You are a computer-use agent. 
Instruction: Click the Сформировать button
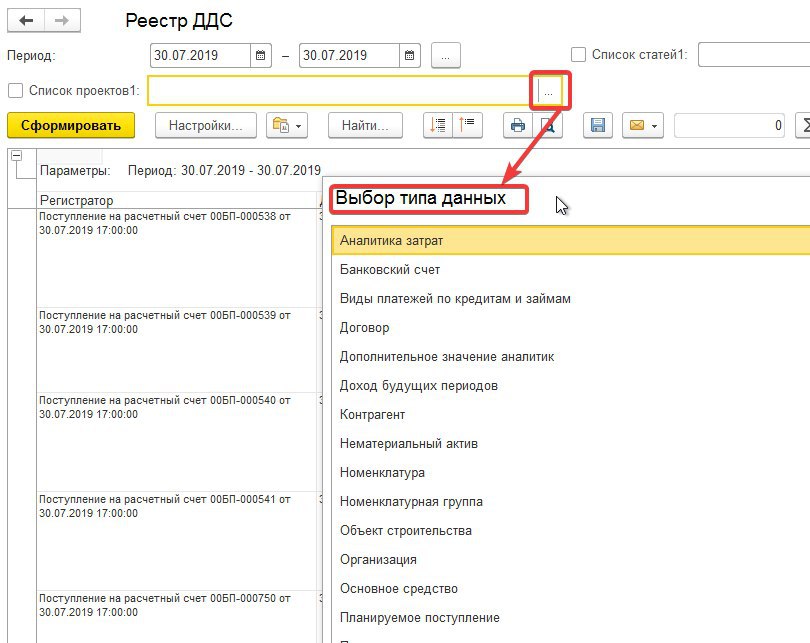pyautogui.click(x=71, y=126)
